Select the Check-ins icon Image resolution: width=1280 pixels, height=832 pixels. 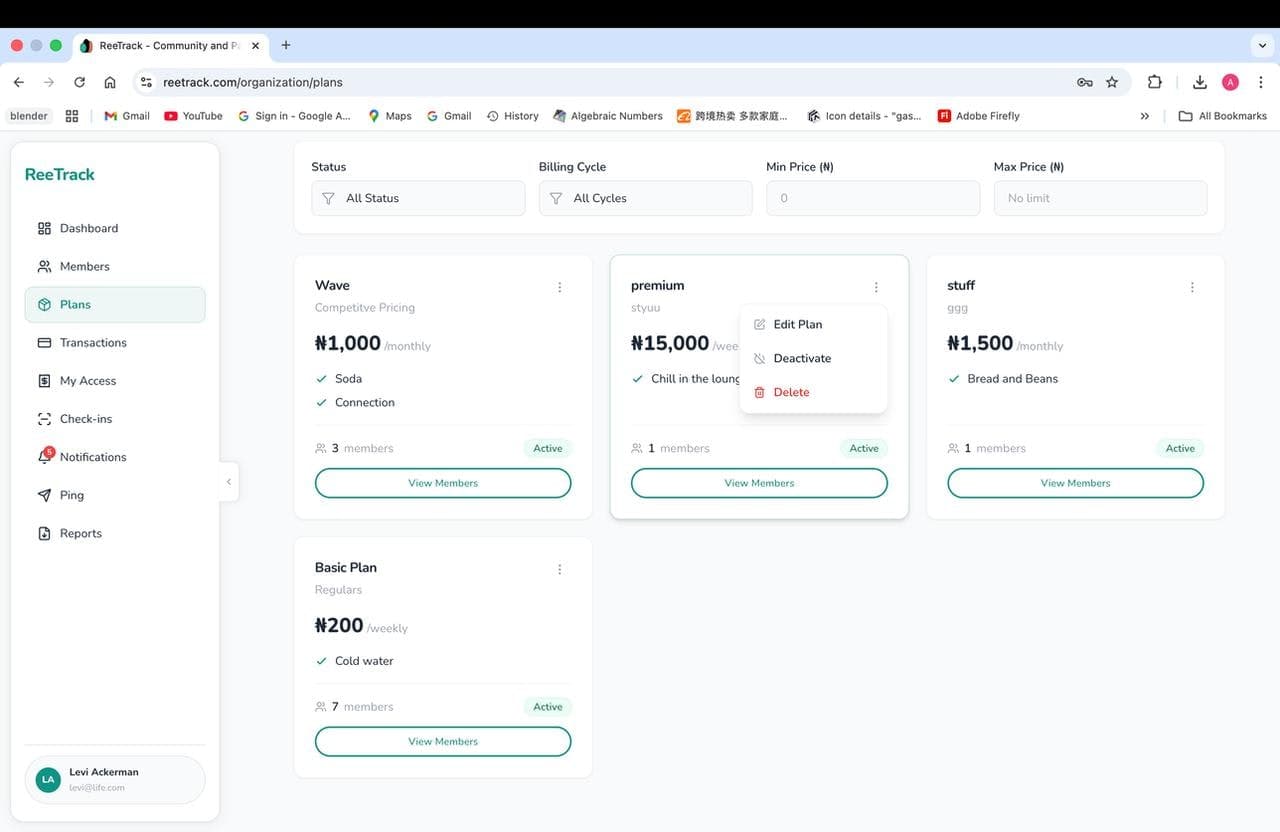pyautogui.click(x=44, y=418)
